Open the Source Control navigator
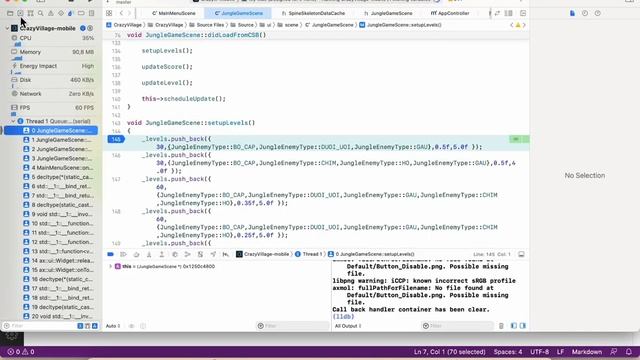Screen dimensions: 640x360 click(20, 13)
